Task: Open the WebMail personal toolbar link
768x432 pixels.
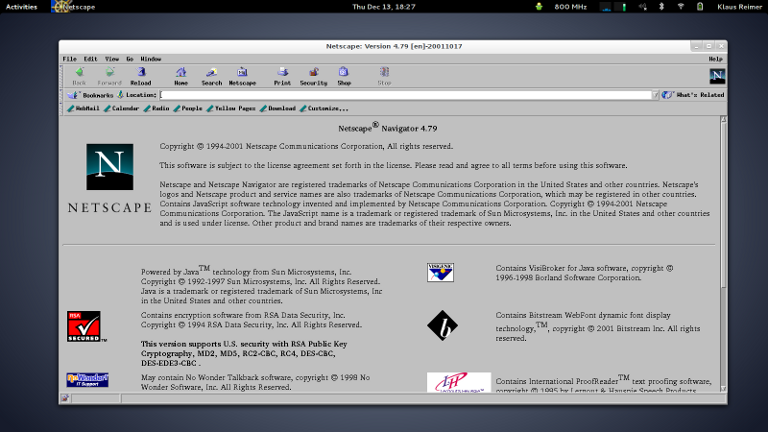Action: [x=83, y=108]
